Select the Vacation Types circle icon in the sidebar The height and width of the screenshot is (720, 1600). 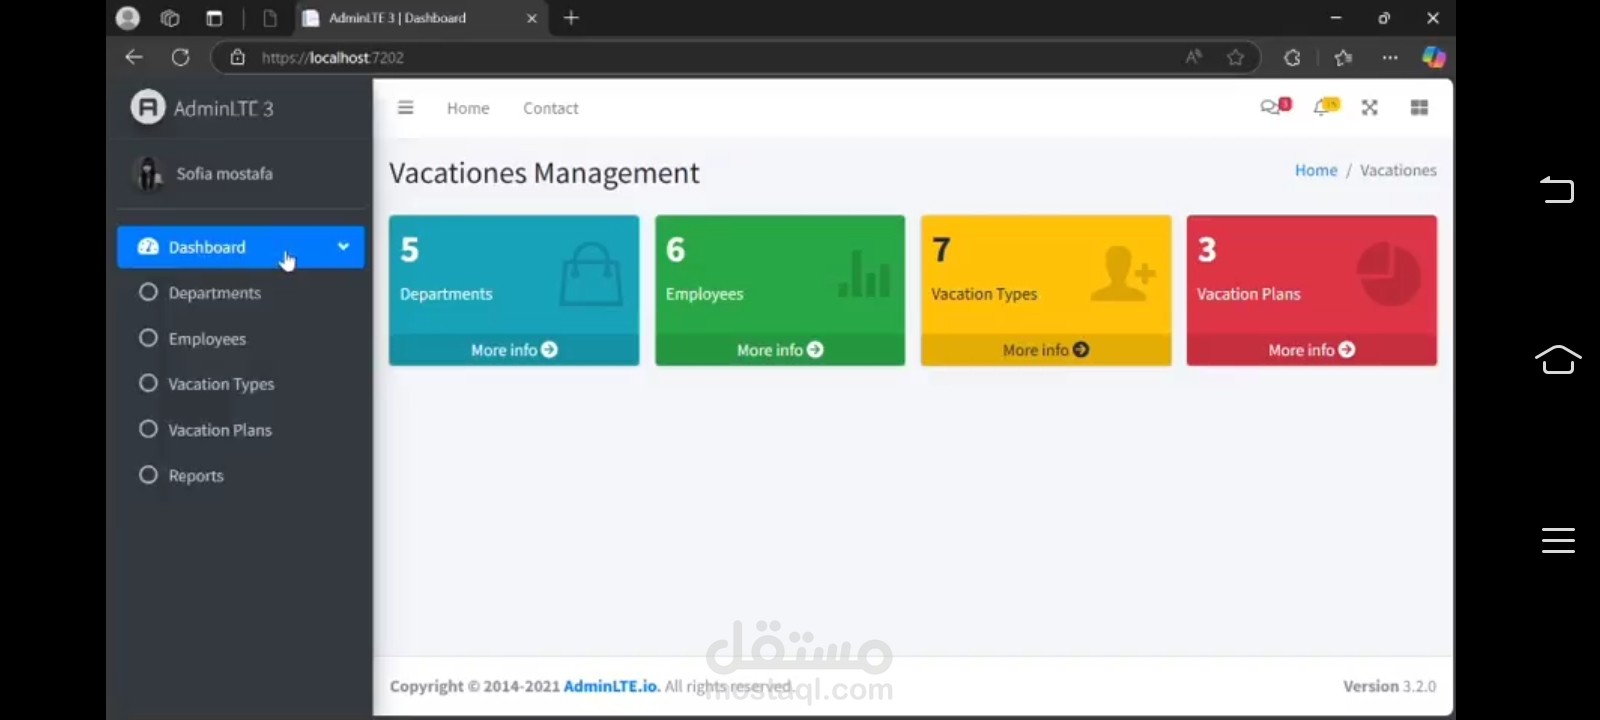coord(148,383)
